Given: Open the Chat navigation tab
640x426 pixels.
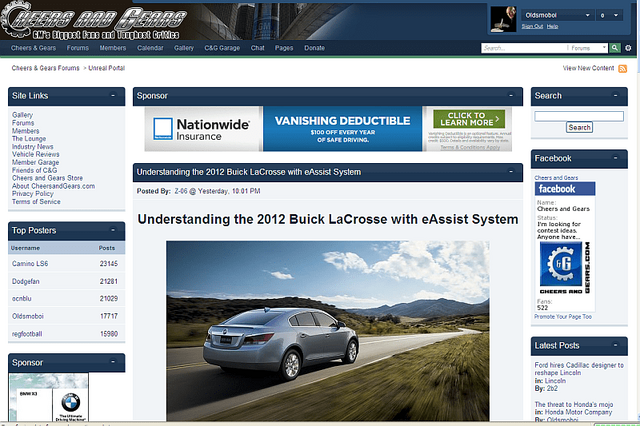Looking at the screenshot, I should pos(258,48).
